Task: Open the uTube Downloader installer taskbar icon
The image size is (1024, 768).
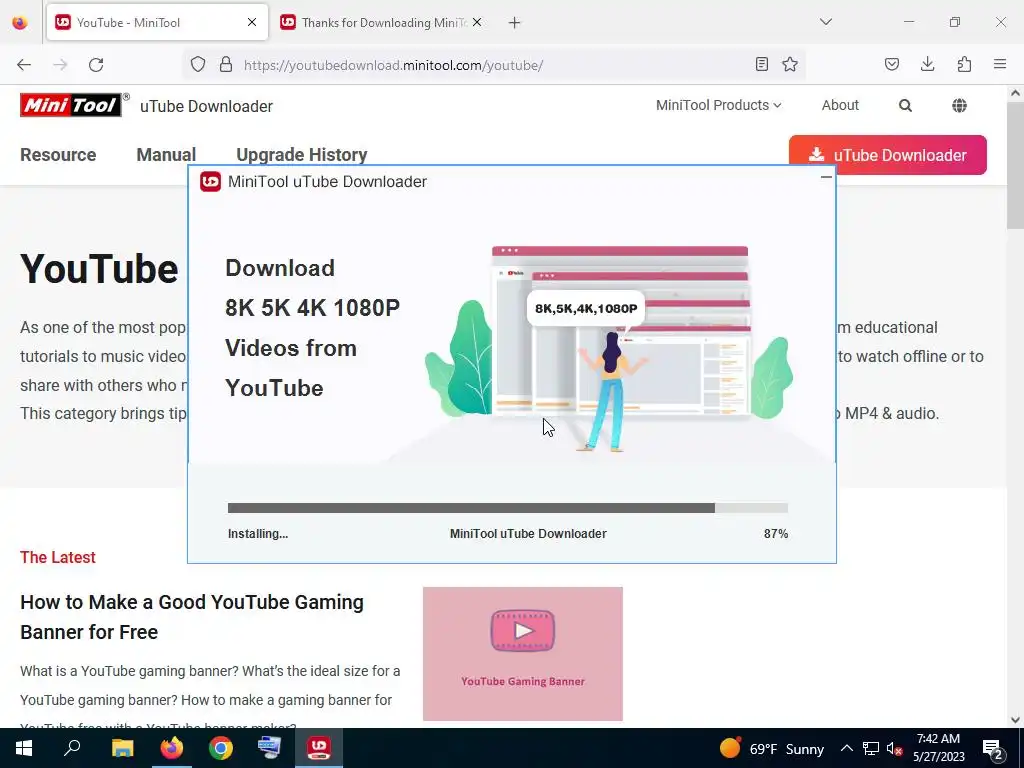Action: pos(319,748)
